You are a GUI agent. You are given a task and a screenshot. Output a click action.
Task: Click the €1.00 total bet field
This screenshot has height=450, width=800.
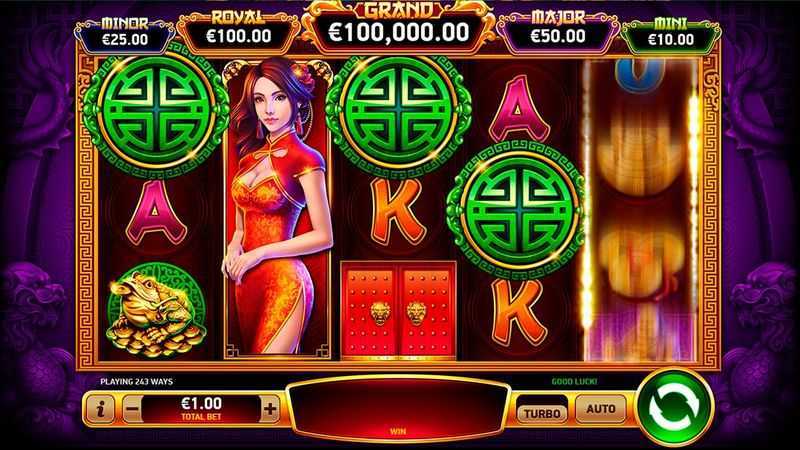(x=202, y=409)
